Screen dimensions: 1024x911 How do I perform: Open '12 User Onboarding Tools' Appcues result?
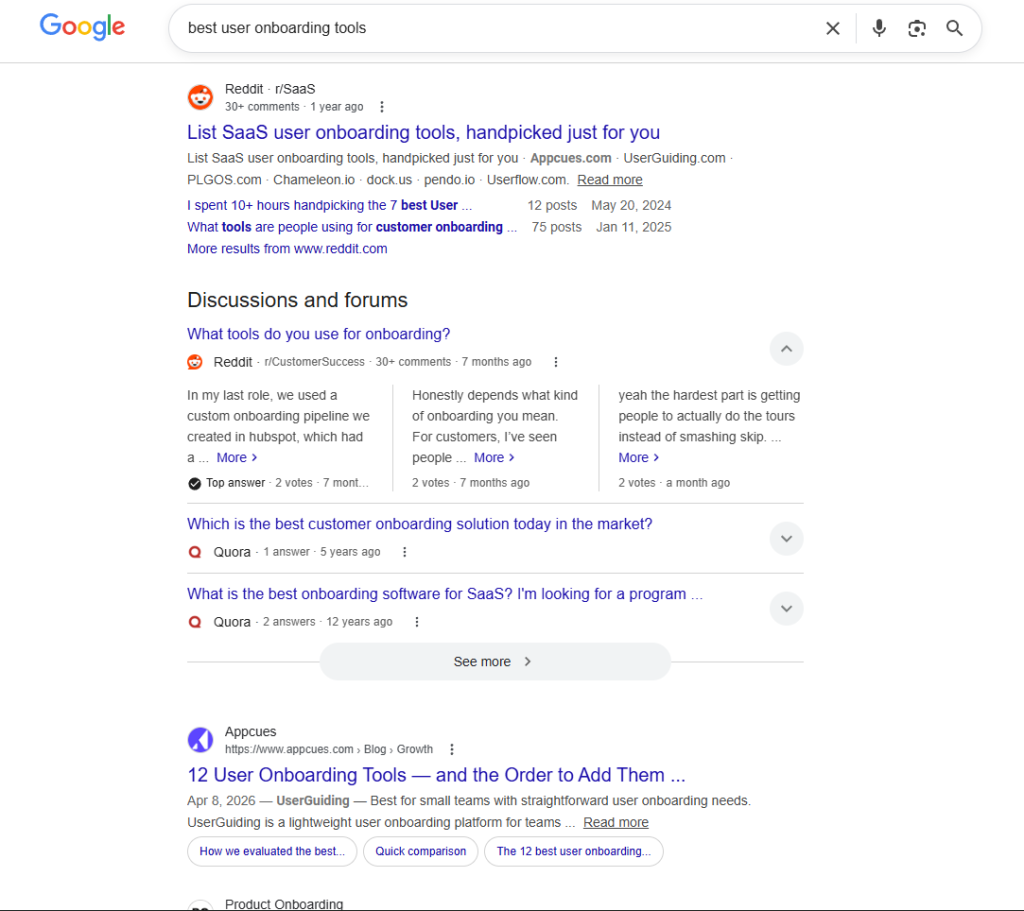click(436, 775)
